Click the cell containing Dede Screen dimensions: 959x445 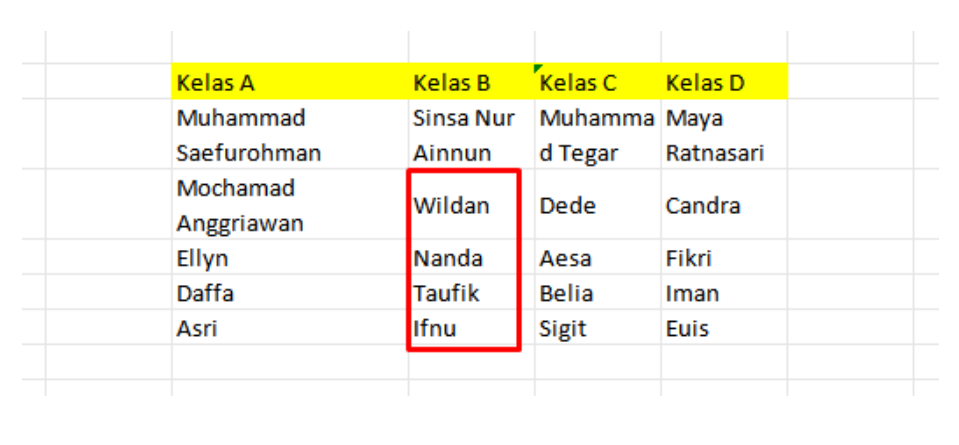click(597, 206)
